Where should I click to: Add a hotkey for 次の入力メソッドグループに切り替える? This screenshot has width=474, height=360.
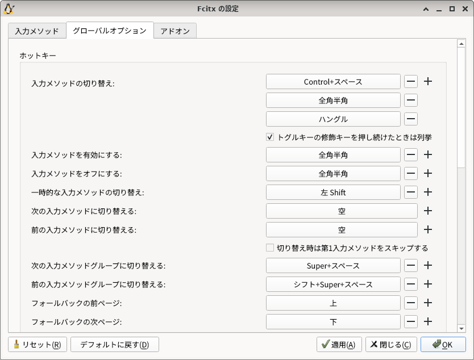coord(428,265)
